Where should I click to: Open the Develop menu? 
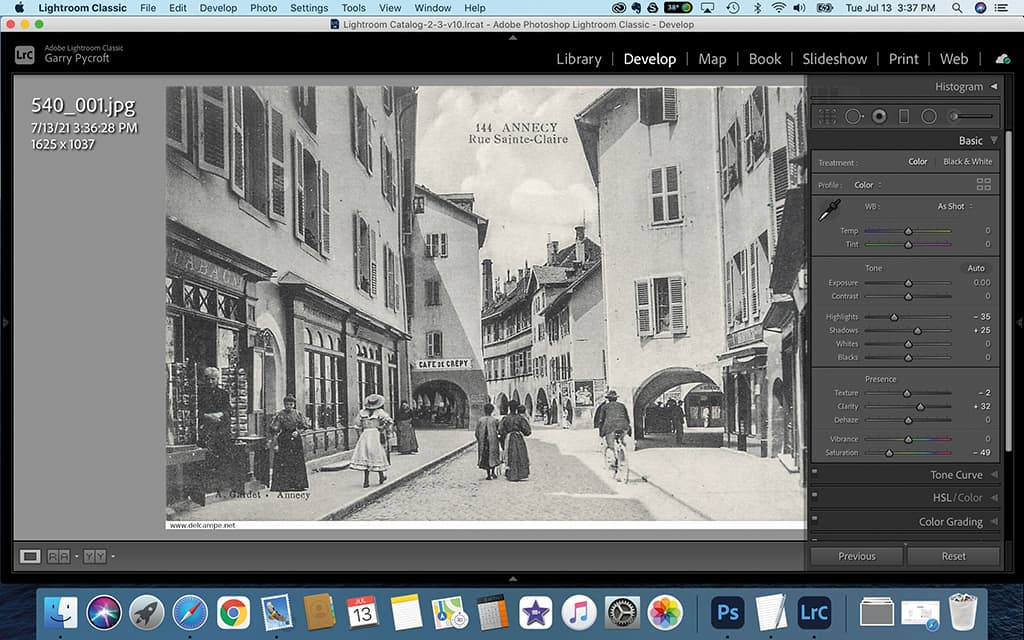click(218, 8)
